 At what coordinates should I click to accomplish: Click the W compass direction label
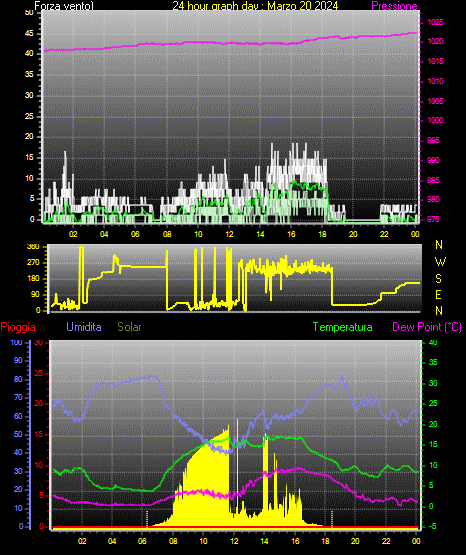pyautogui.click(x=440, y=262)
